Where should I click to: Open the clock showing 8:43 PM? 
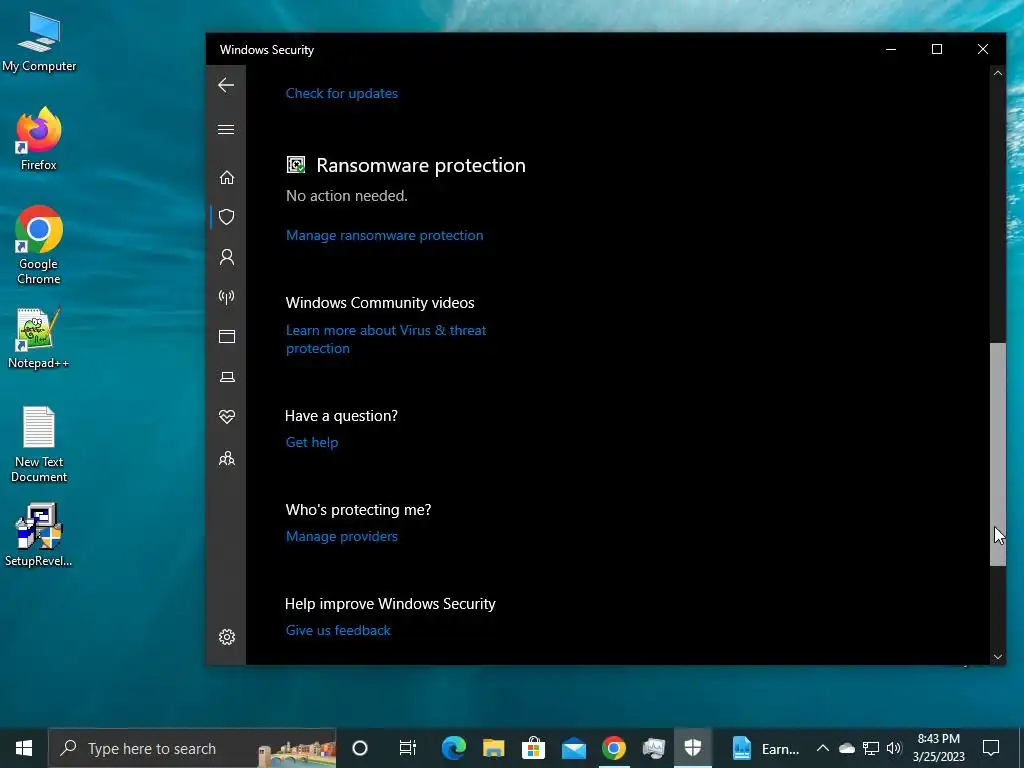coord(938,748)
